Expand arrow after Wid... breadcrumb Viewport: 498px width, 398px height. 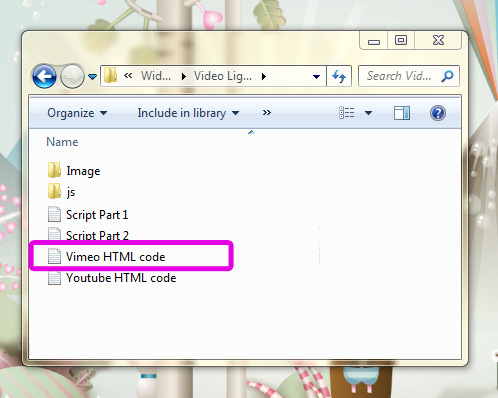point(183,77)
